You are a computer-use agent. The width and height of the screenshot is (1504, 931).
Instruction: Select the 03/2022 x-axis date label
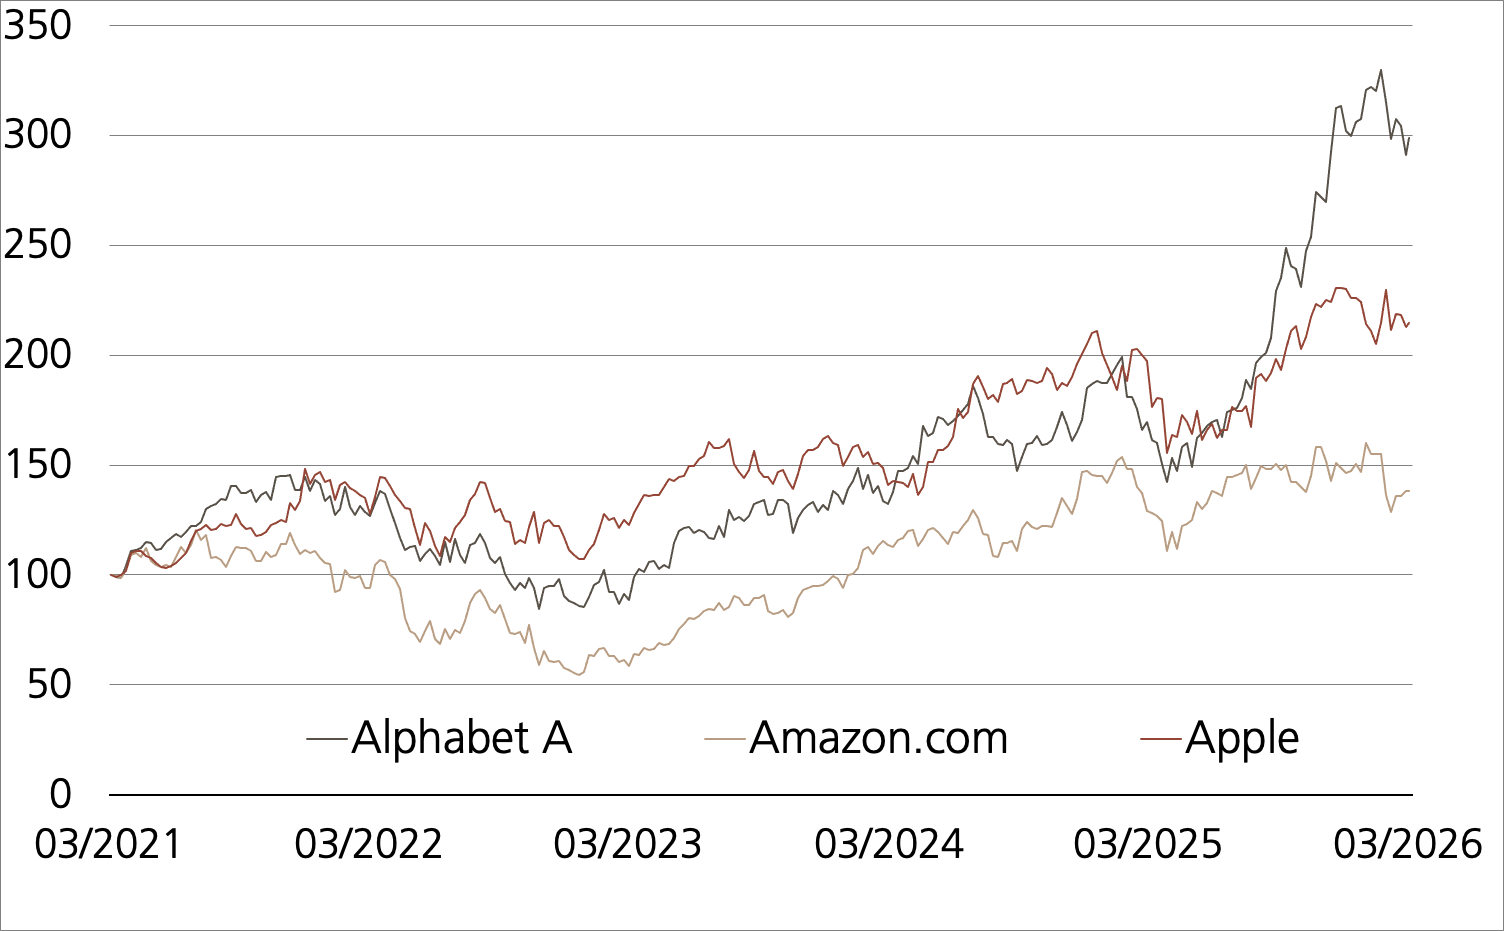coord(368,845)
